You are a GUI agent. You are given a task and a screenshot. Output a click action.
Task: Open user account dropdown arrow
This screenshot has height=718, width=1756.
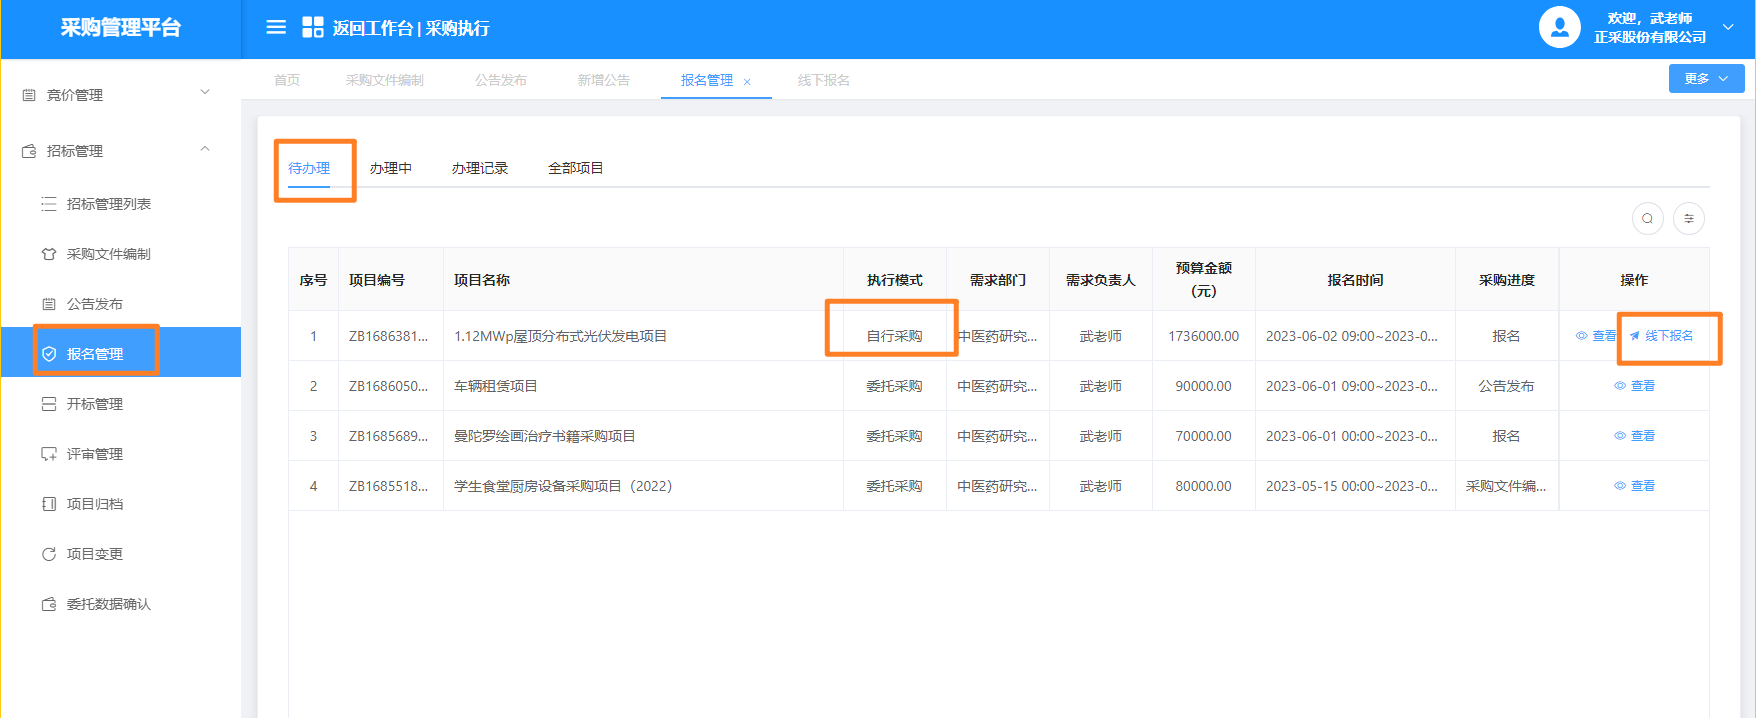[1728, 28]
